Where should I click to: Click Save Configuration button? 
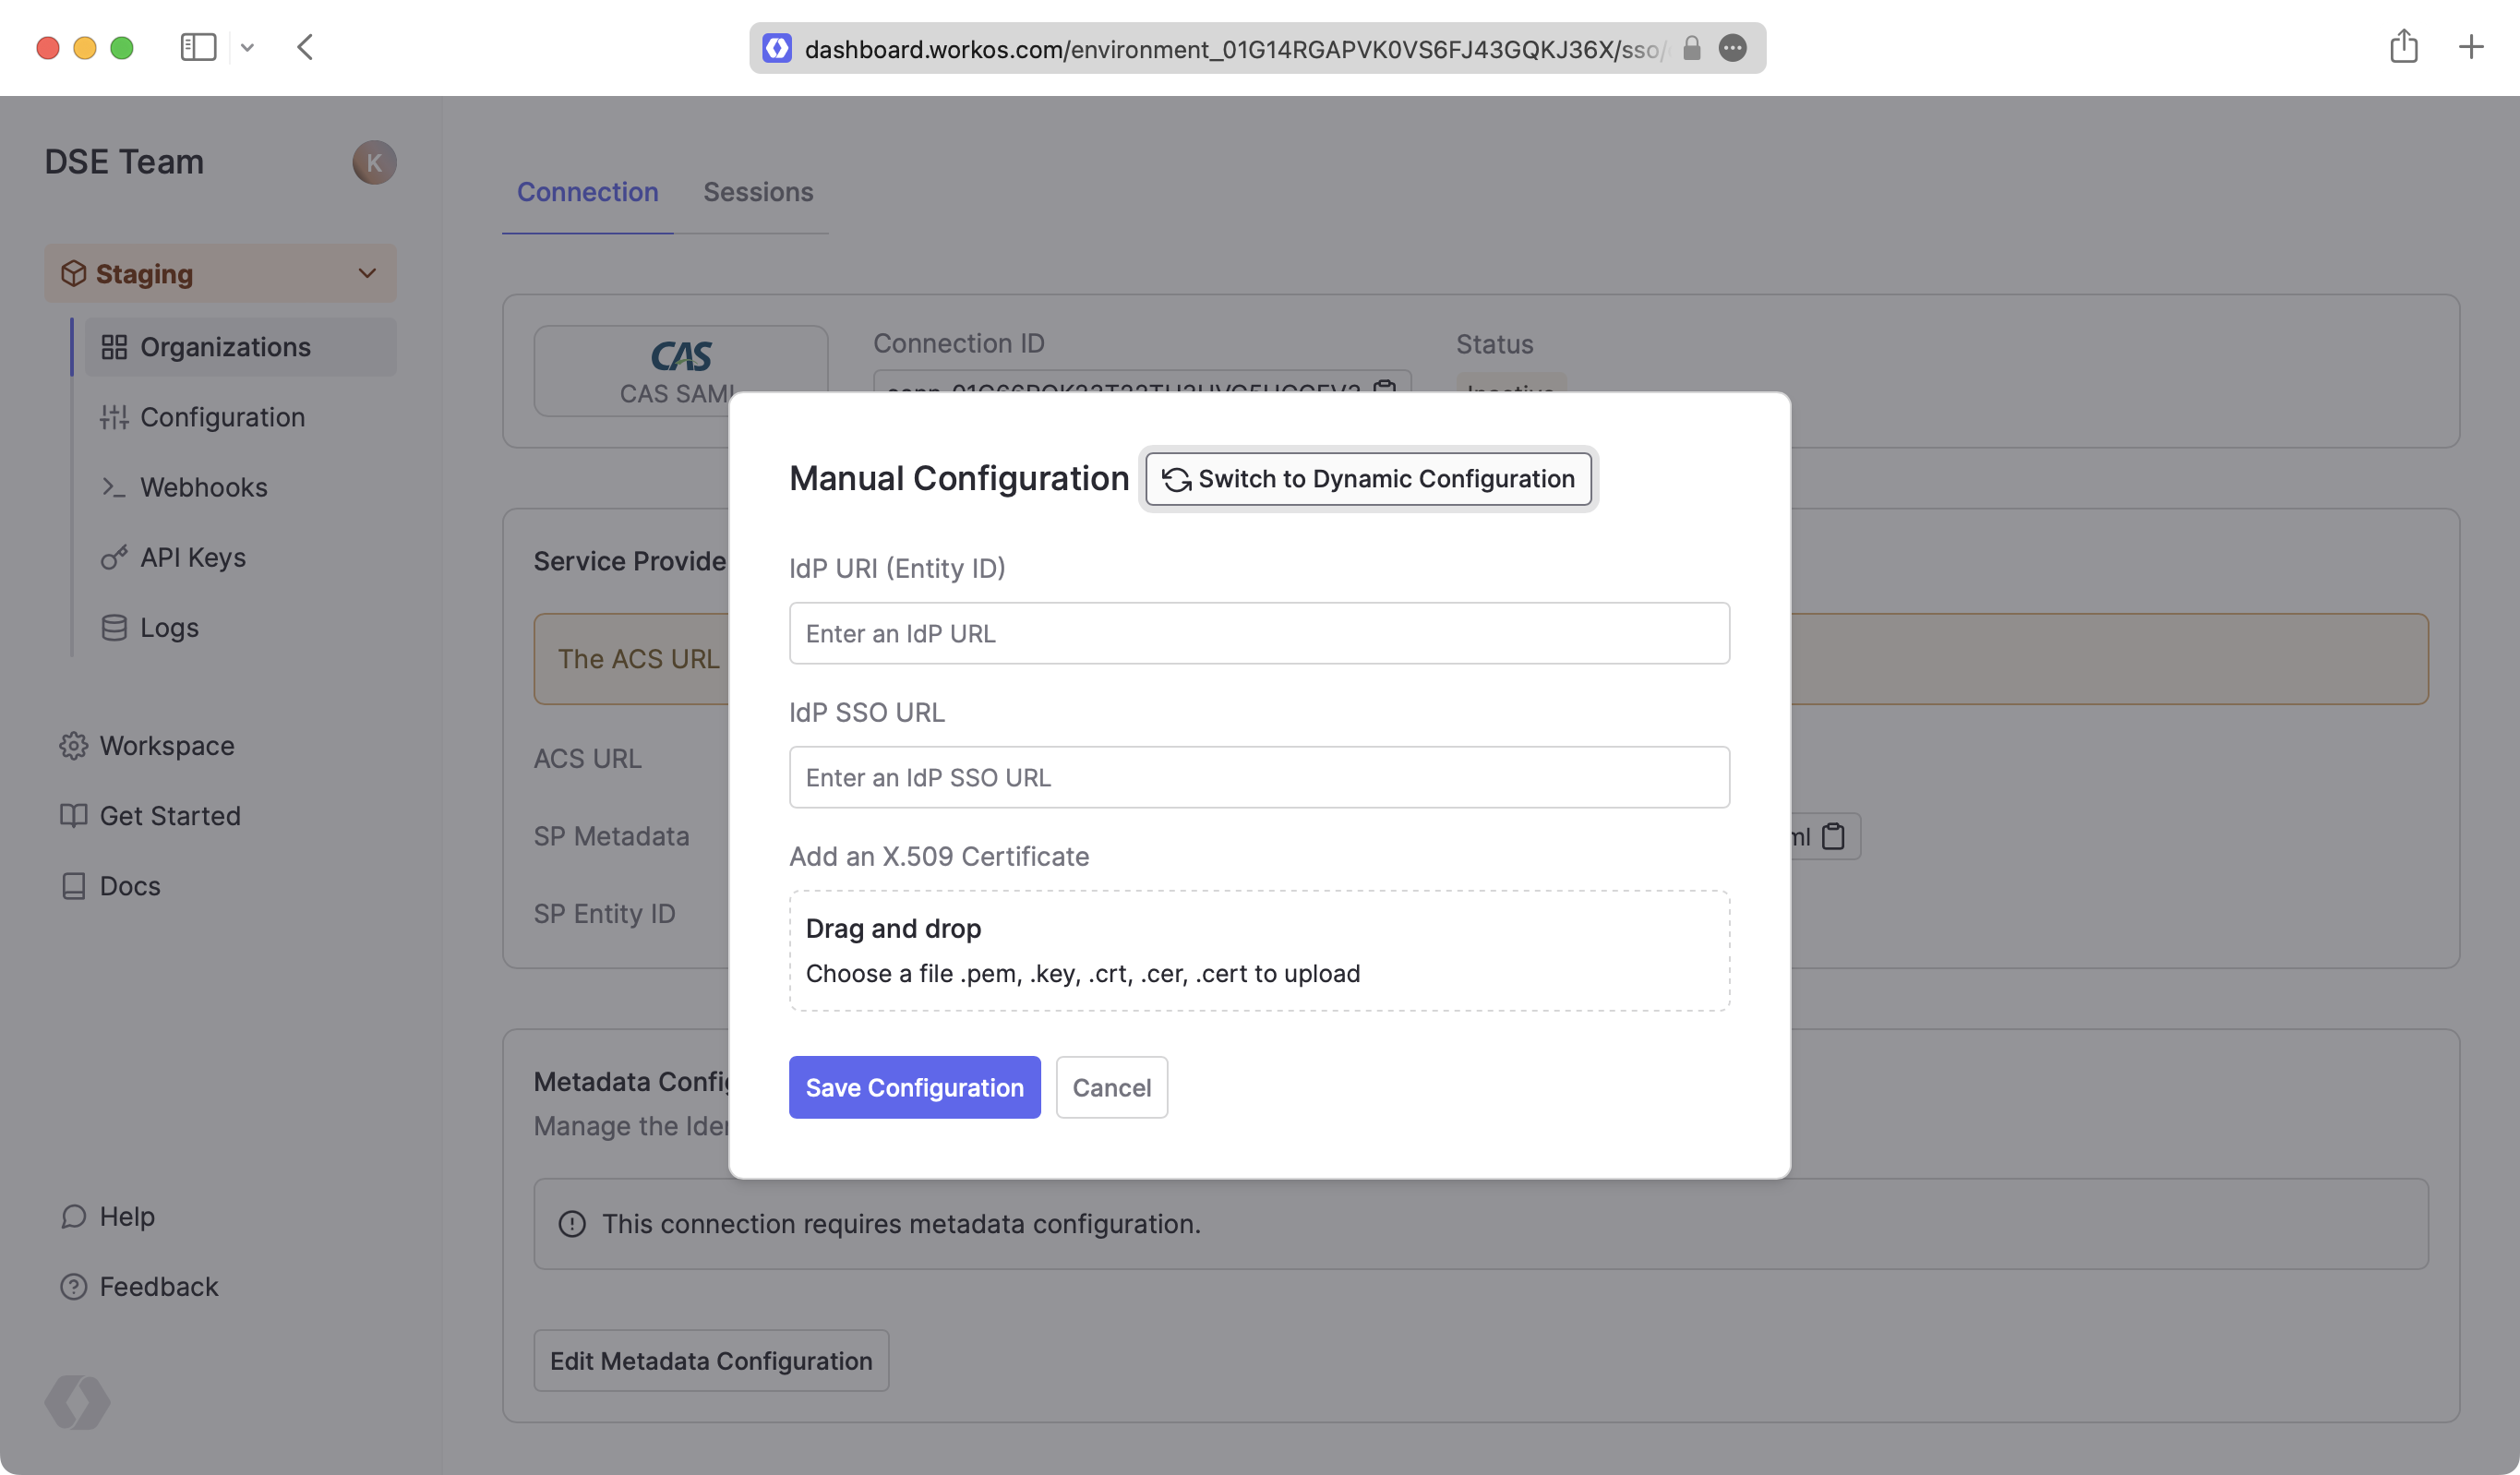click(914, 1087)
